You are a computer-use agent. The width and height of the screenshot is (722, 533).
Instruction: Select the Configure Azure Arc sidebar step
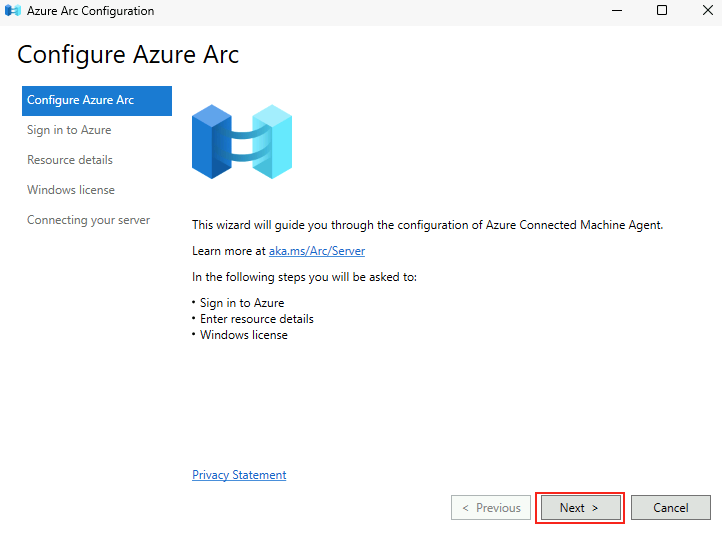coord(97,100)
